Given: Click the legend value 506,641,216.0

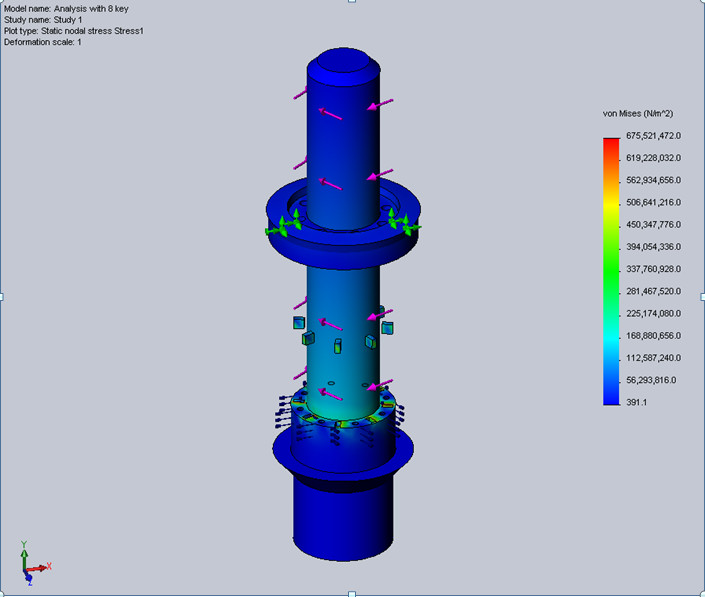Looking at the screenshot, I should point(653,202).
